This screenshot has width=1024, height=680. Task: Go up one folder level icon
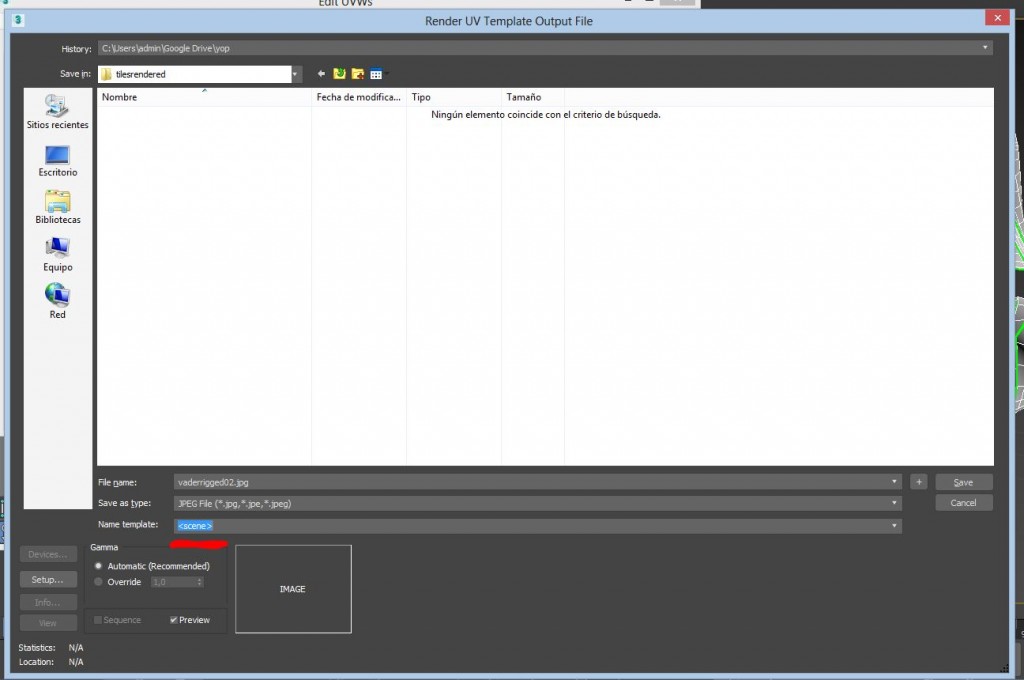click(x=340, y=74)
